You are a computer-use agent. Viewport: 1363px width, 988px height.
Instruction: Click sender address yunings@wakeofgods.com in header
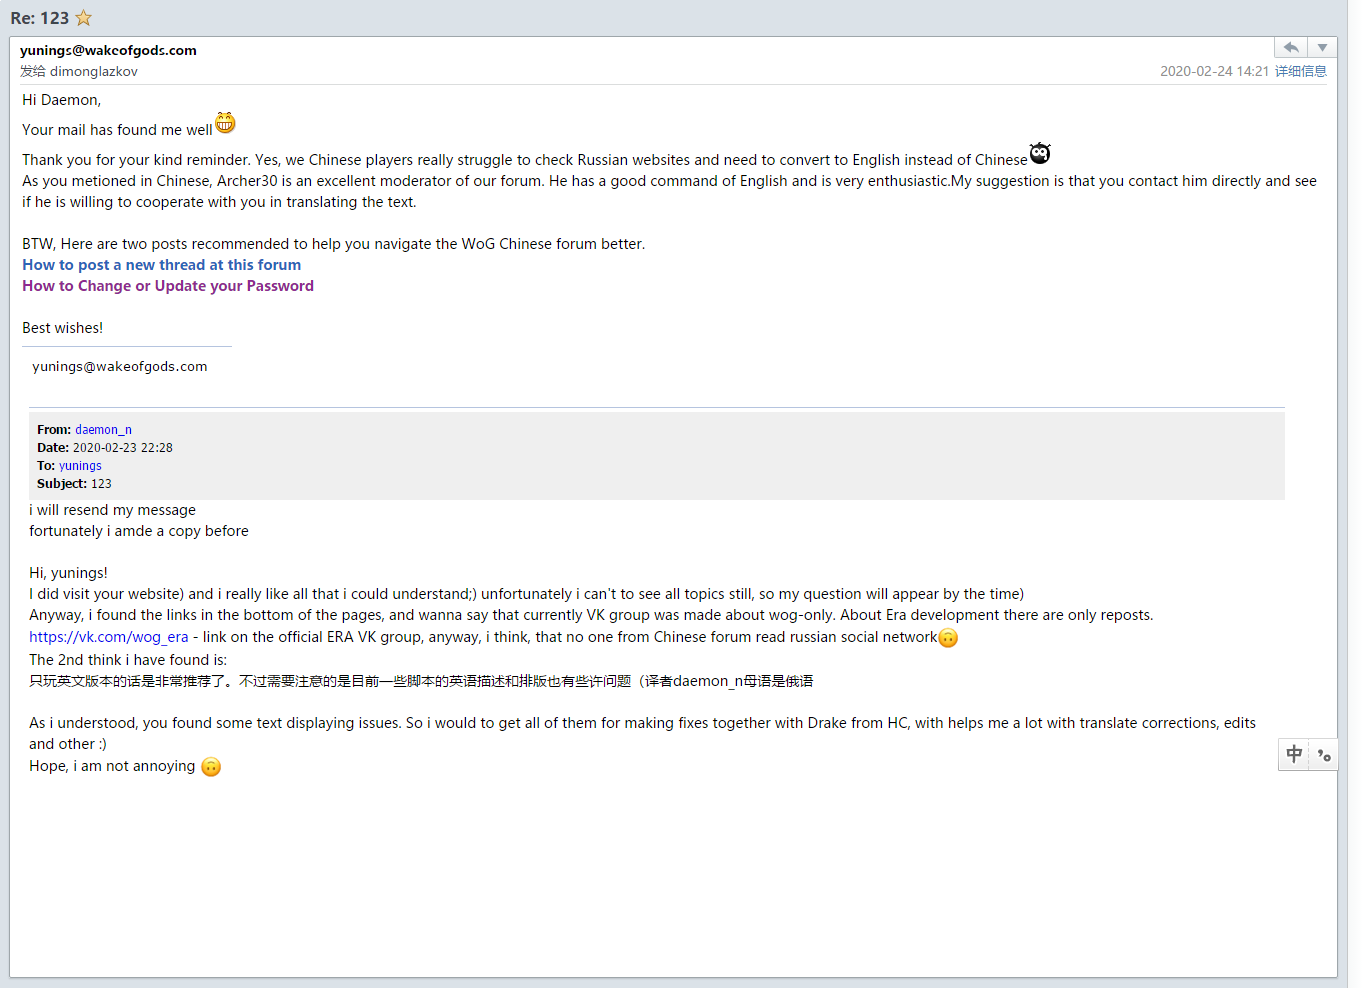(108, 50)
